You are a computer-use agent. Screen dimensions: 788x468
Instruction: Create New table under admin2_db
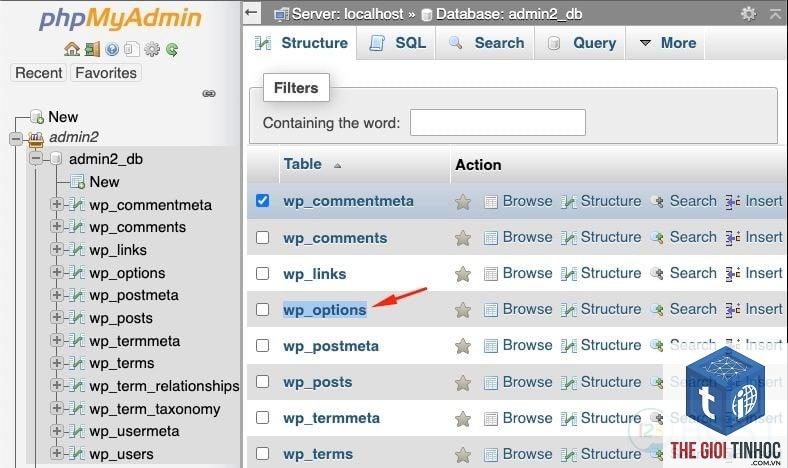click(104, 181)
